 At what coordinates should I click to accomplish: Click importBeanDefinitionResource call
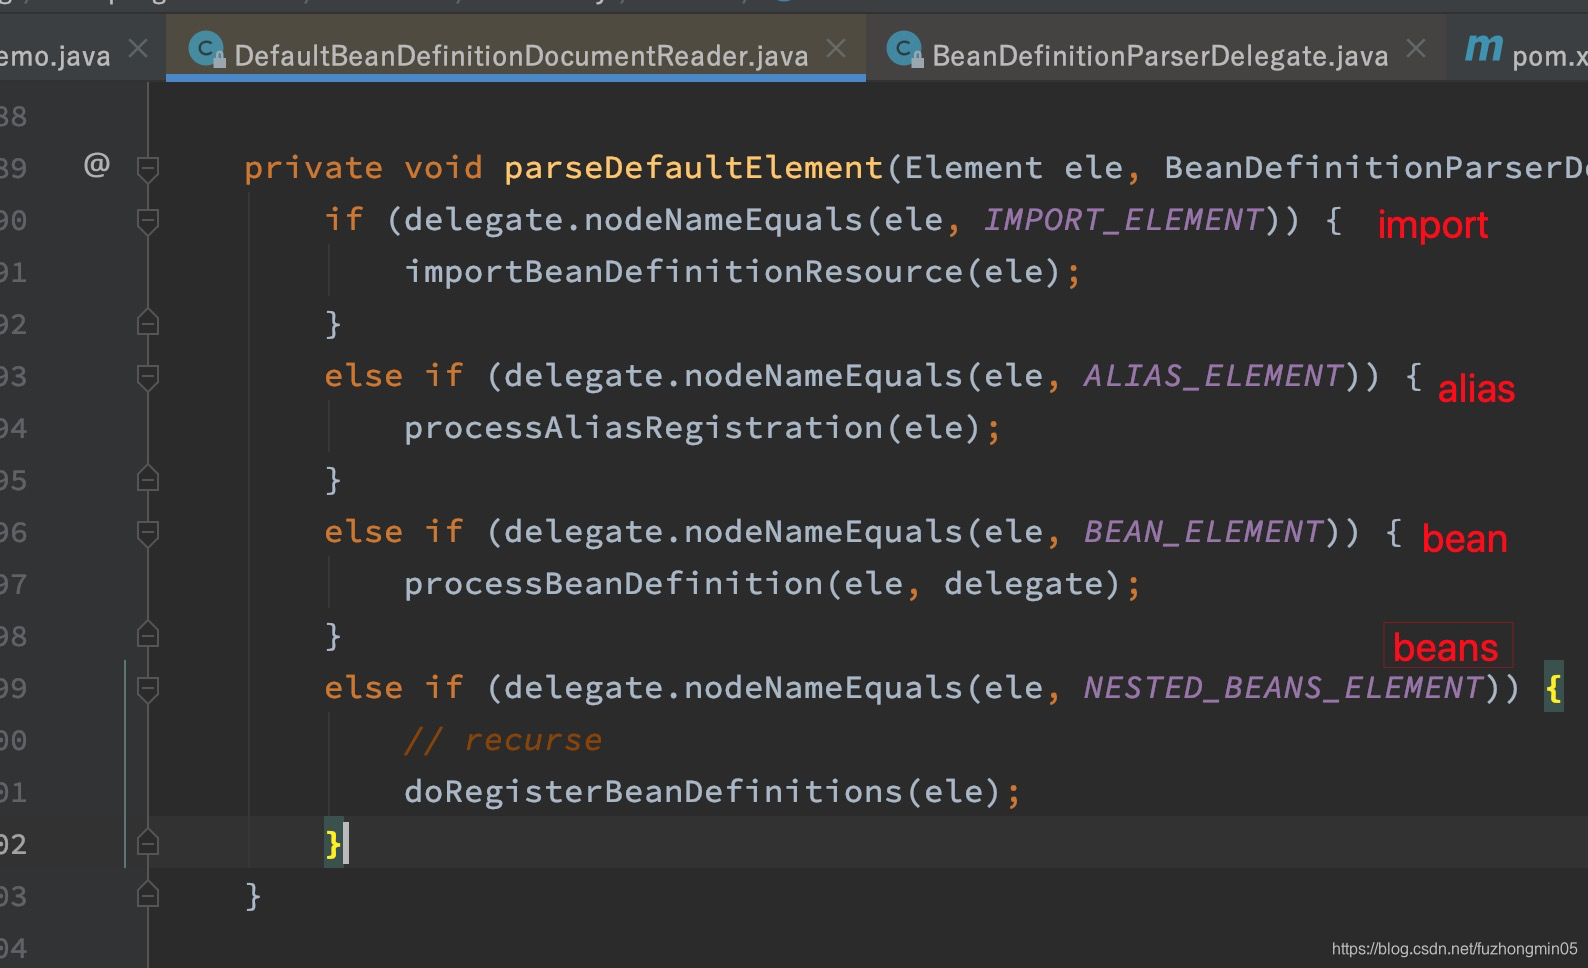tap(683, 272)
